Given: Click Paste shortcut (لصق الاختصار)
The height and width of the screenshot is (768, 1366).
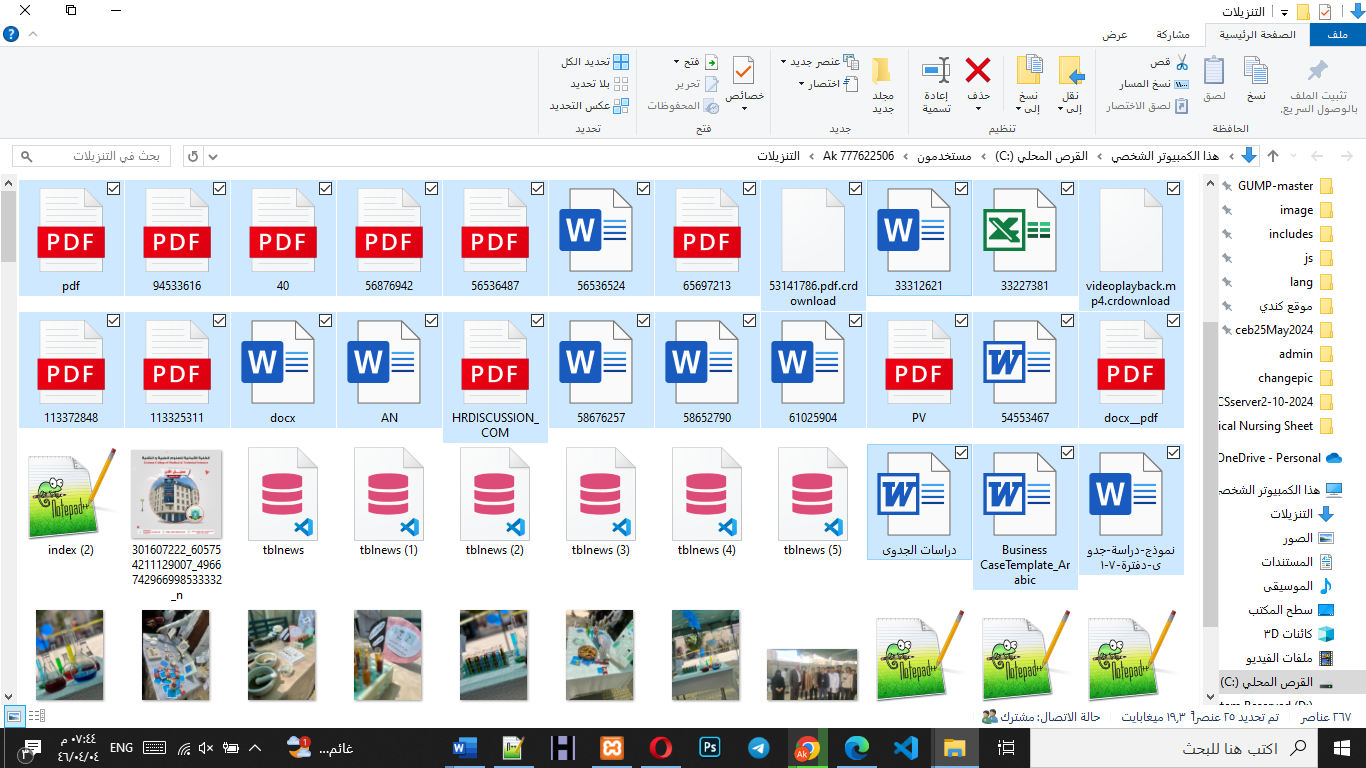Looking at the screenshot, I should click(1148, 105).
